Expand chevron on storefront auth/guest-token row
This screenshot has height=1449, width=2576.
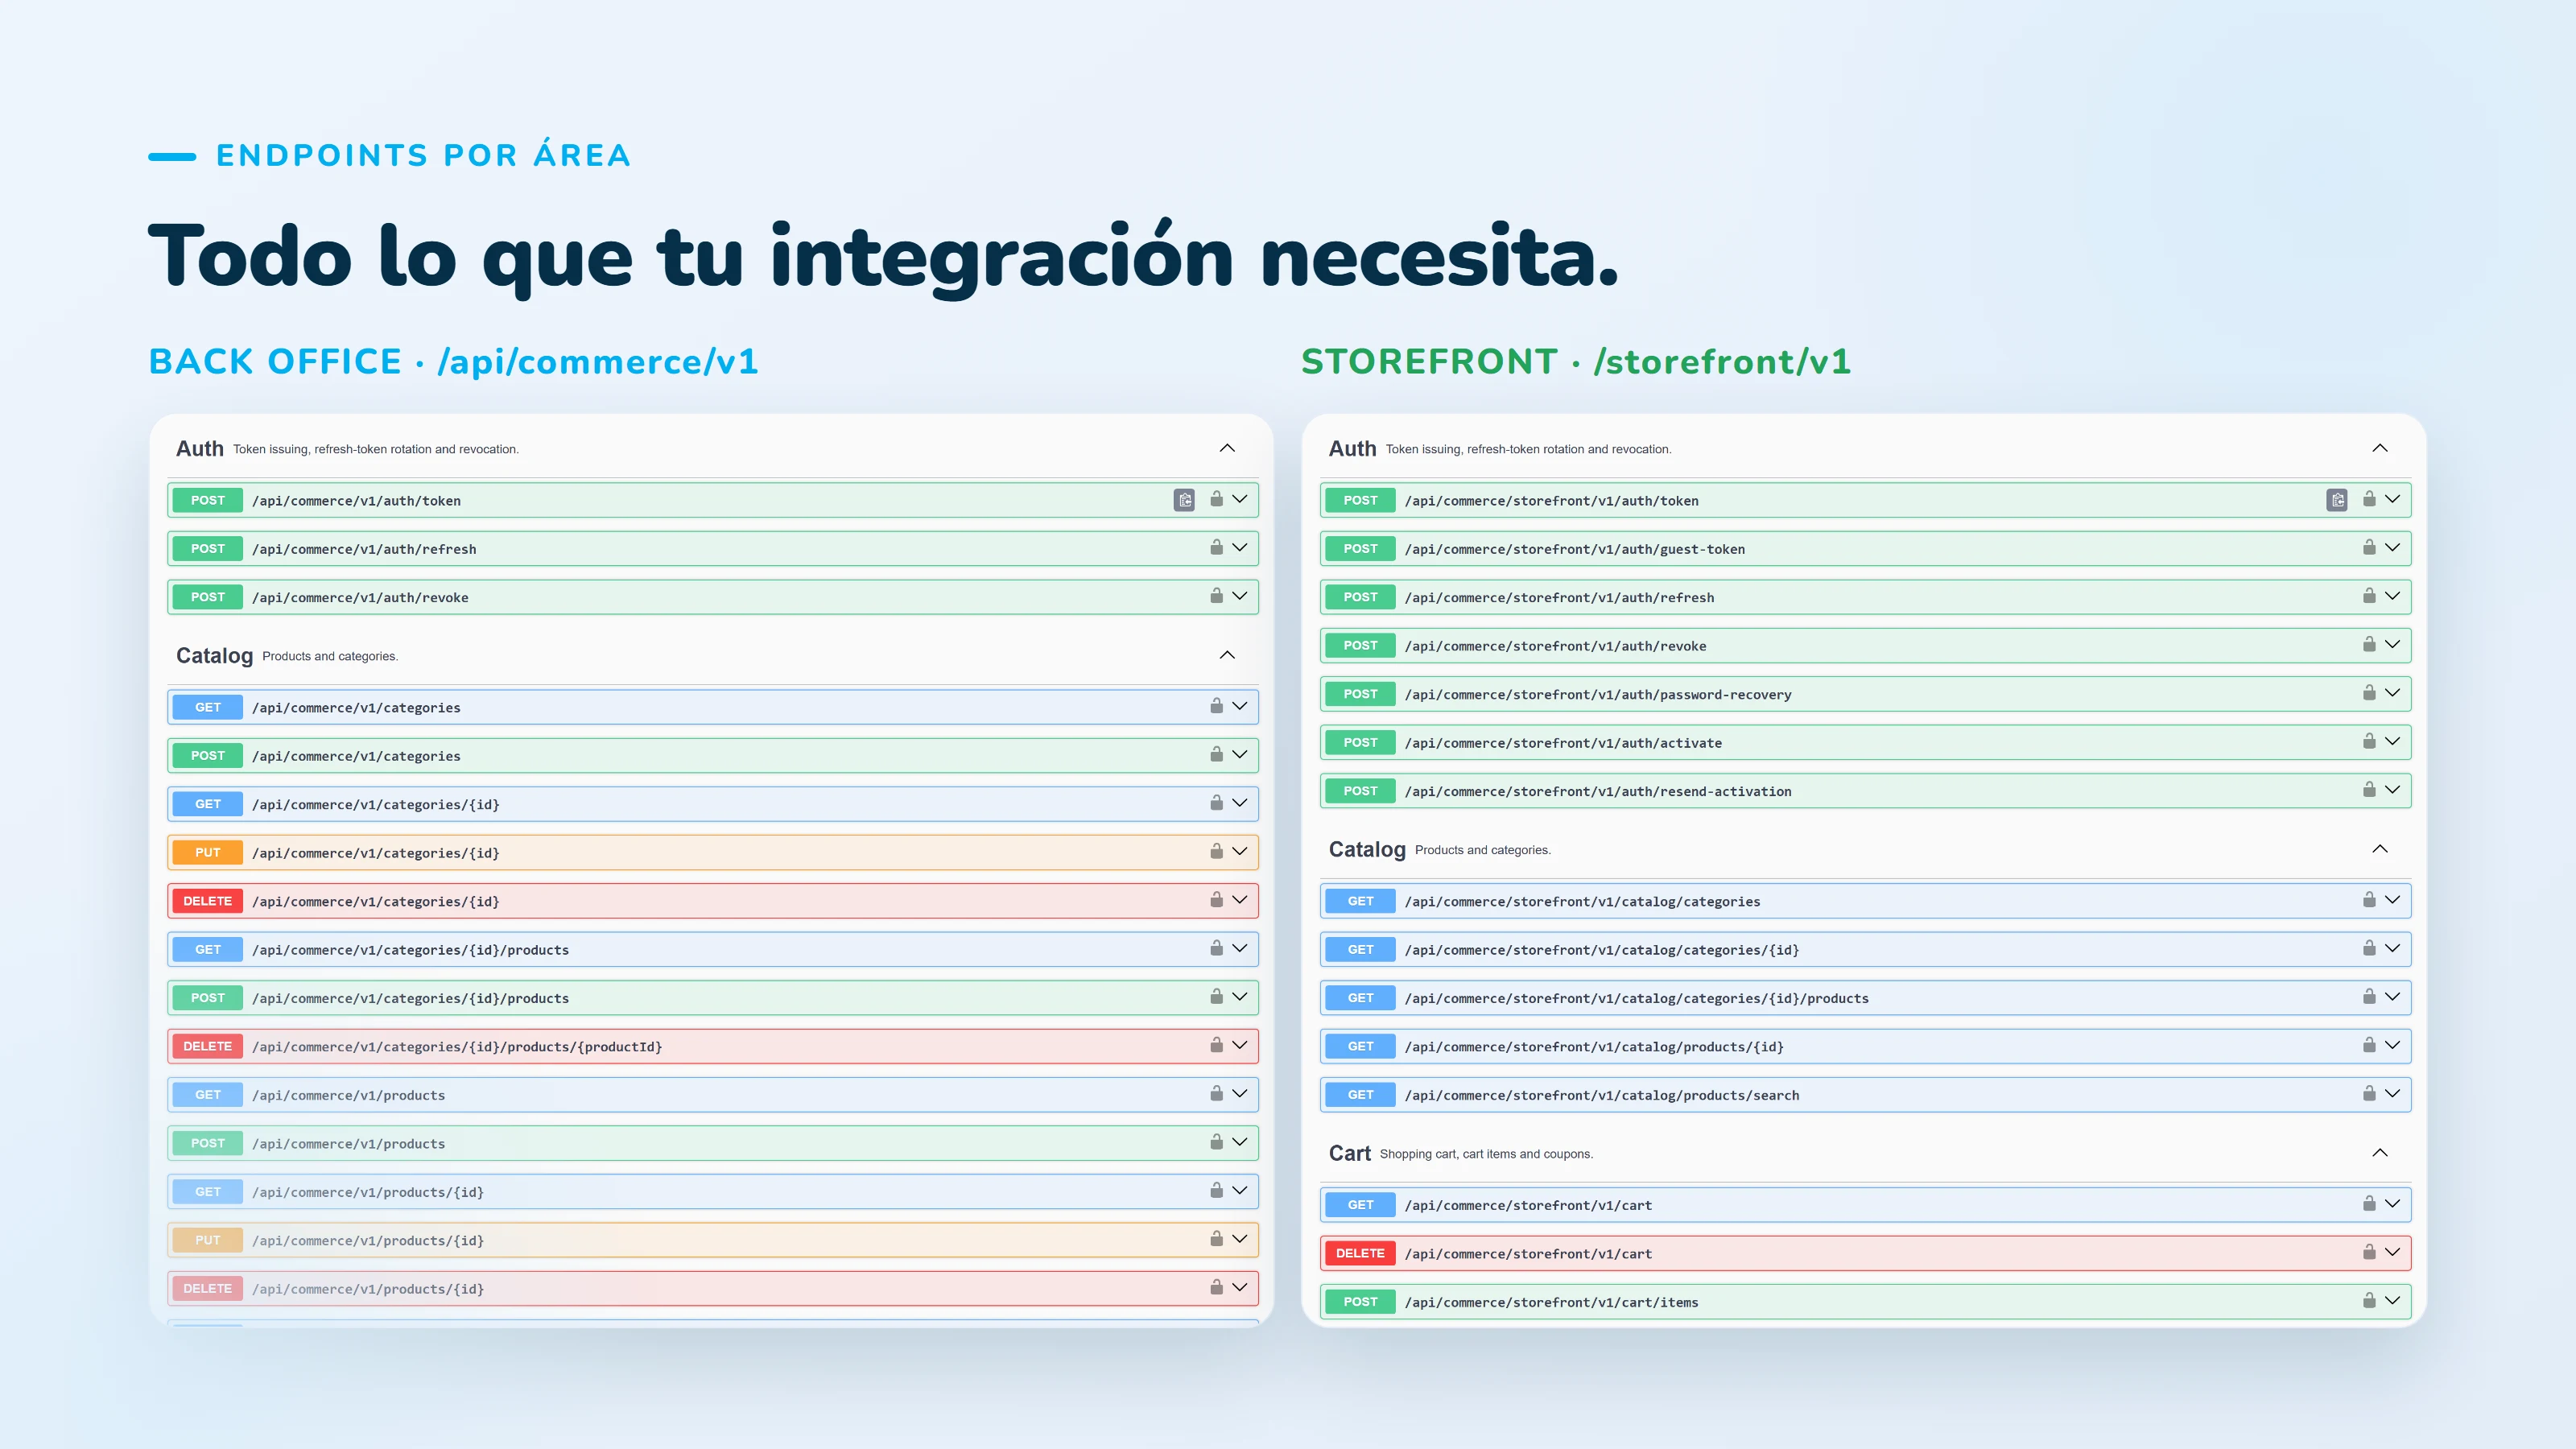[2392, 547]
